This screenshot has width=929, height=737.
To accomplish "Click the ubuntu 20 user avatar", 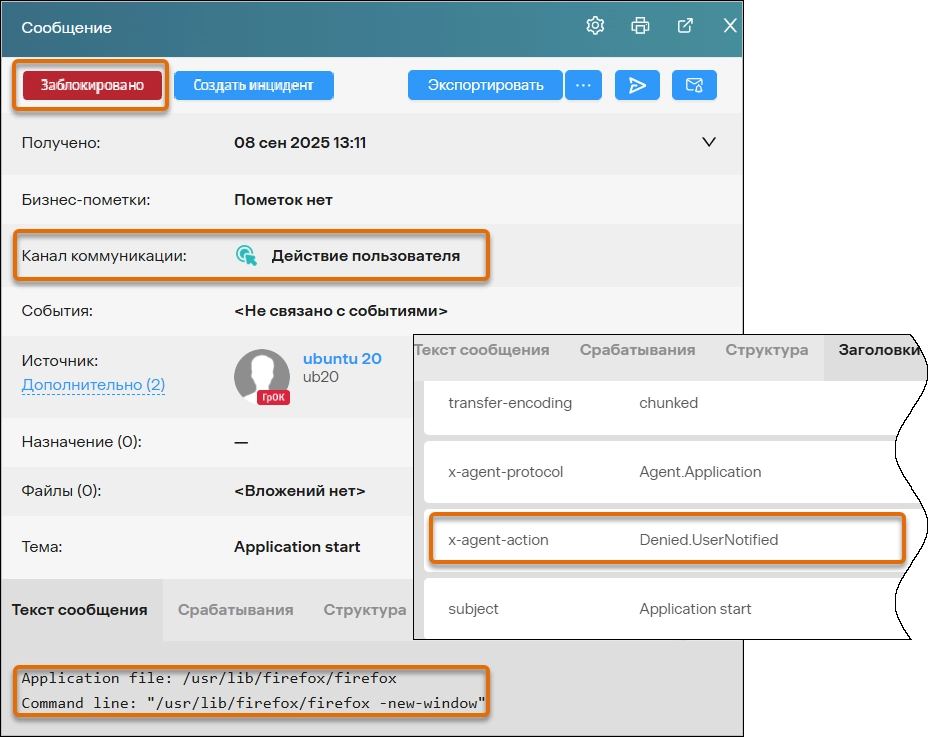I will click(261, 377).
